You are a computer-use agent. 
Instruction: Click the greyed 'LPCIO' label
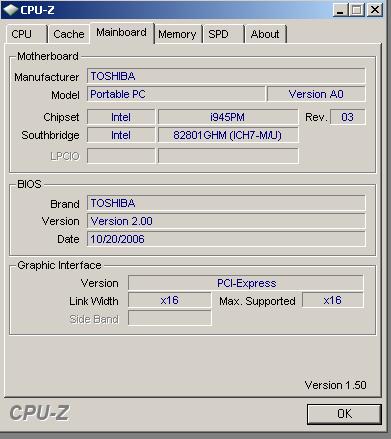pyautogui.click(x=65, y=156)
